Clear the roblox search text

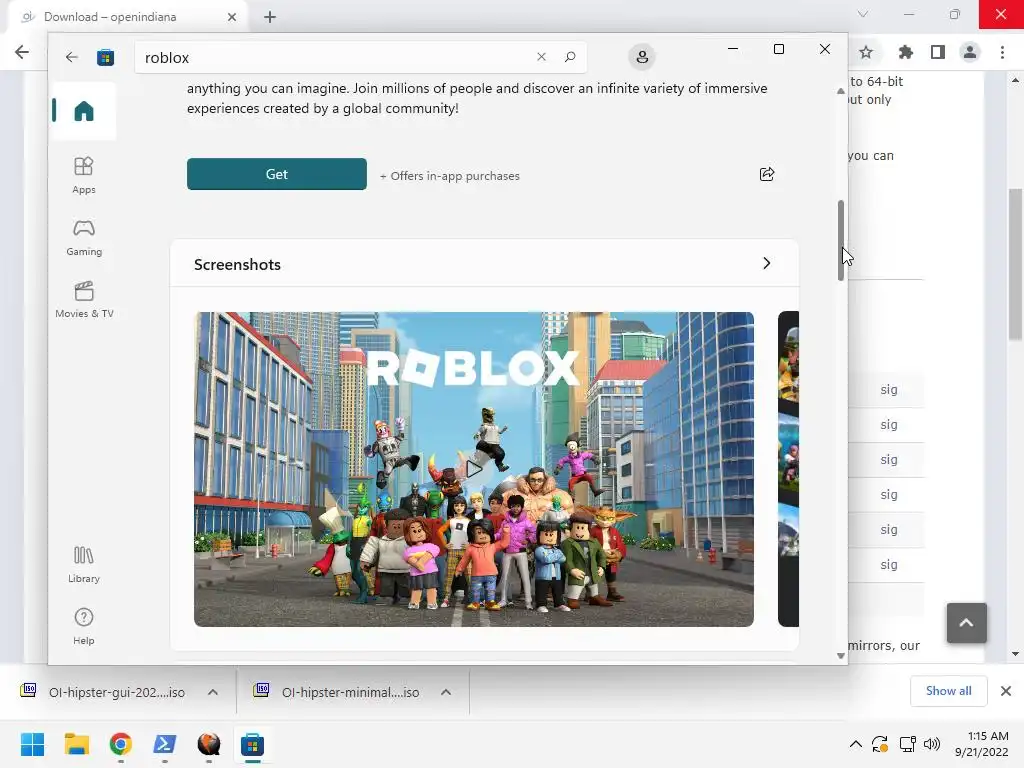point(541,57)
